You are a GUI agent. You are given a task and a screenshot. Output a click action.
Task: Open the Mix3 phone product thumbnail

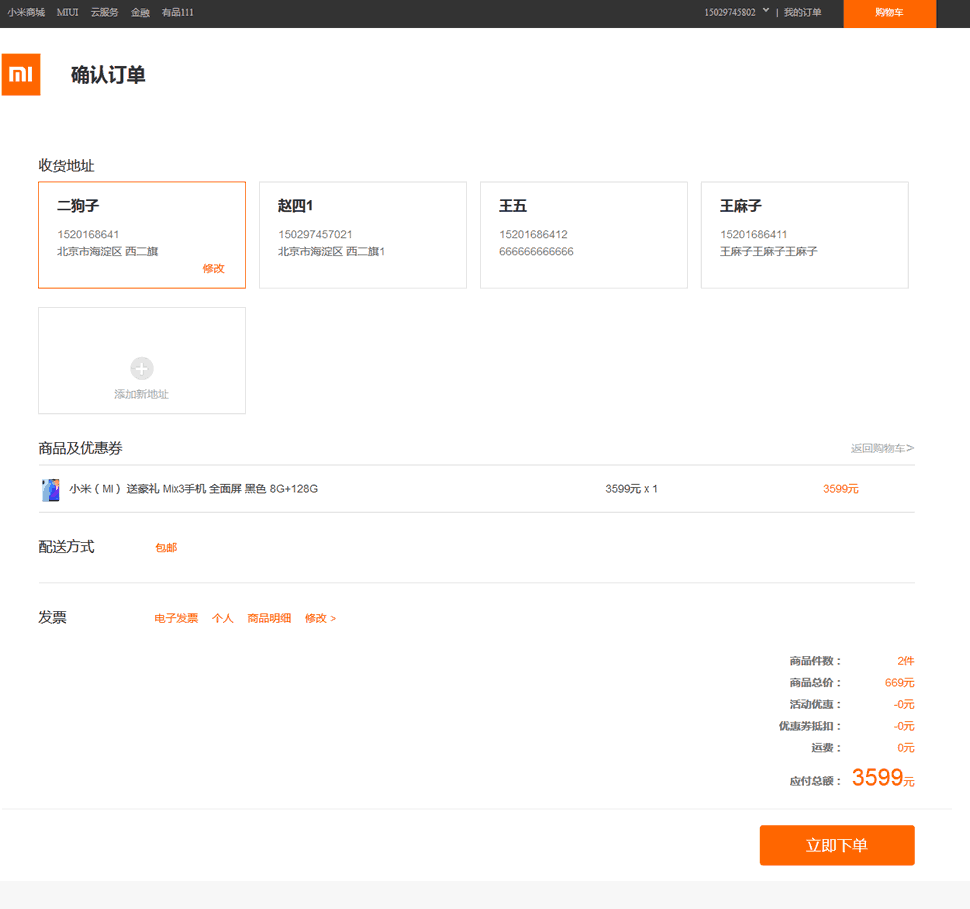point(51,489)
